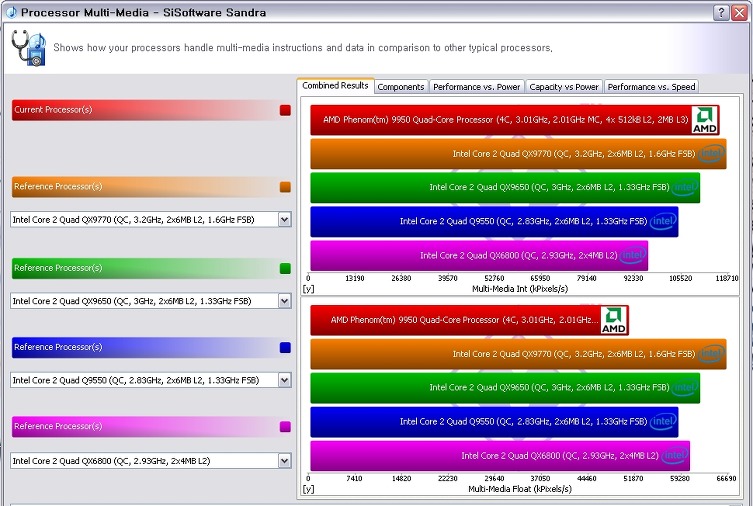Open the QX9770 reference processor dropdown arrow

(x=284, y=220)
